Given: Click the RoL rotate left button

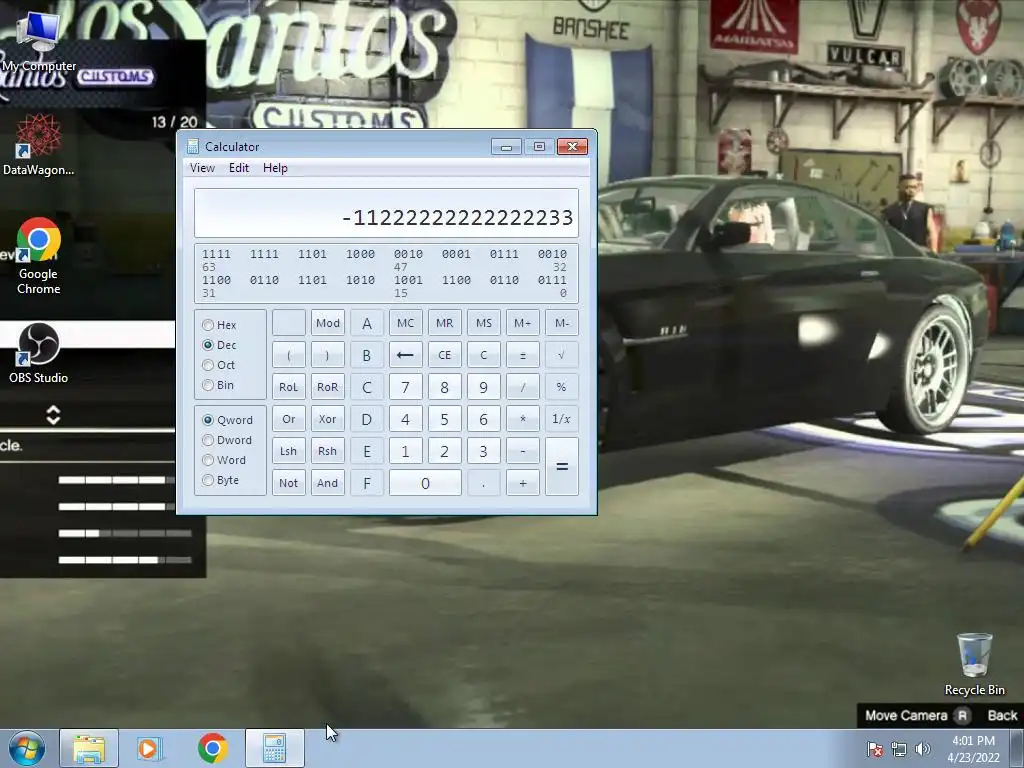Looking at the screenshot, I should tap(289, 387).
